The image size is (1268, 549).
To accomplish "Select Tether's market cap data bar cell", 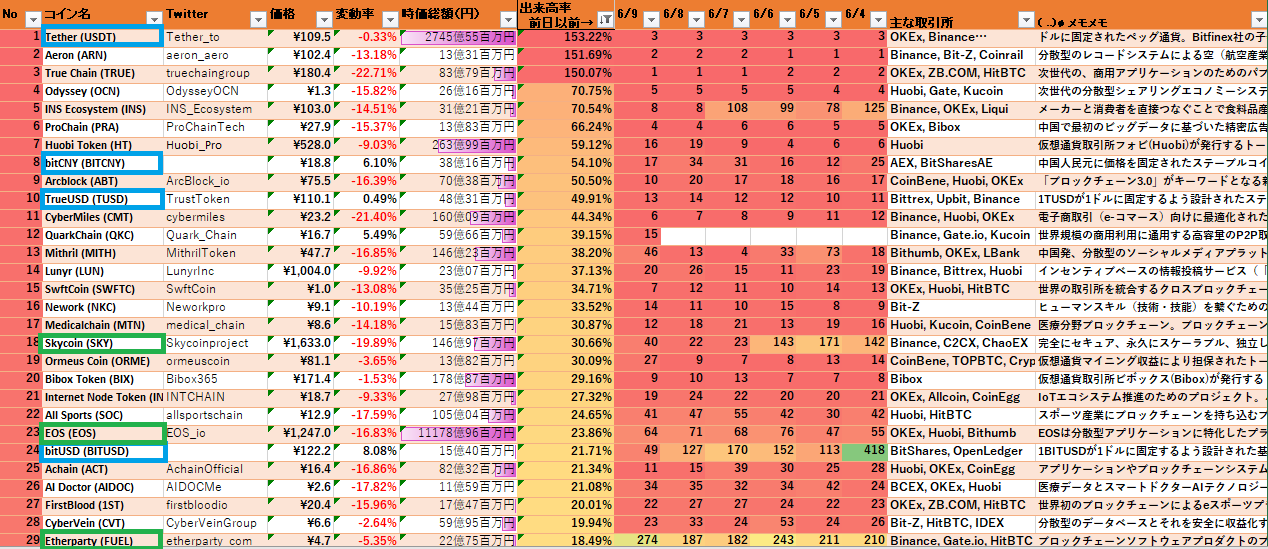I will point(458,37).
